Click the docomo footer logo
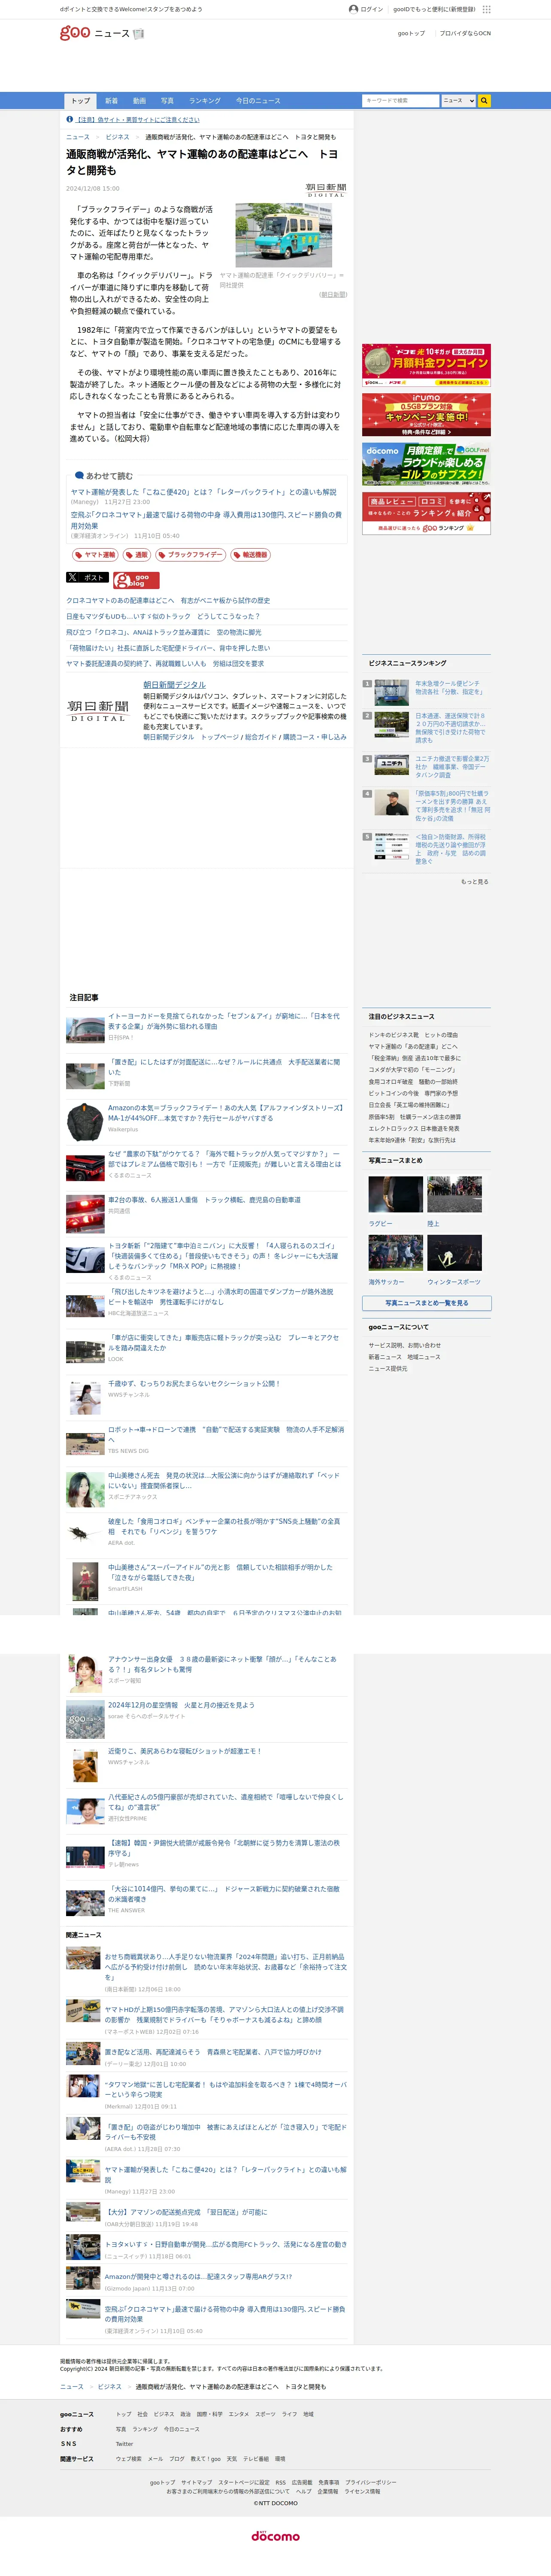 tap(275, 2535)
